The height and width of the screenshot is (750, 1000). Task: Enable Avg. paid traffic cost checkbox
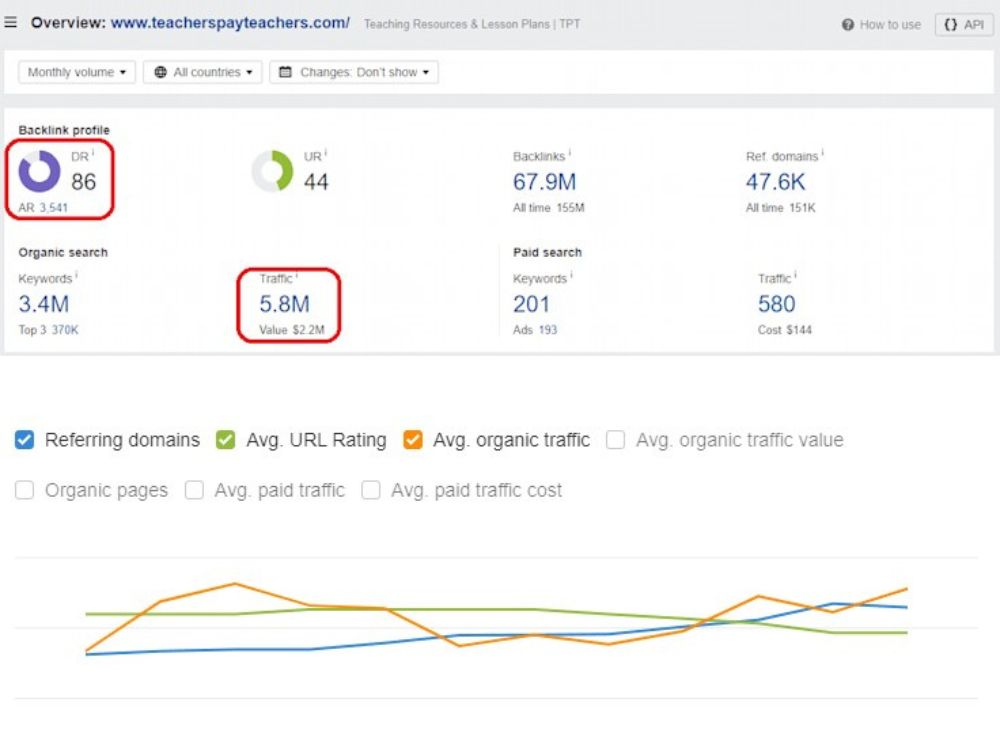click(x=371, y=490)
